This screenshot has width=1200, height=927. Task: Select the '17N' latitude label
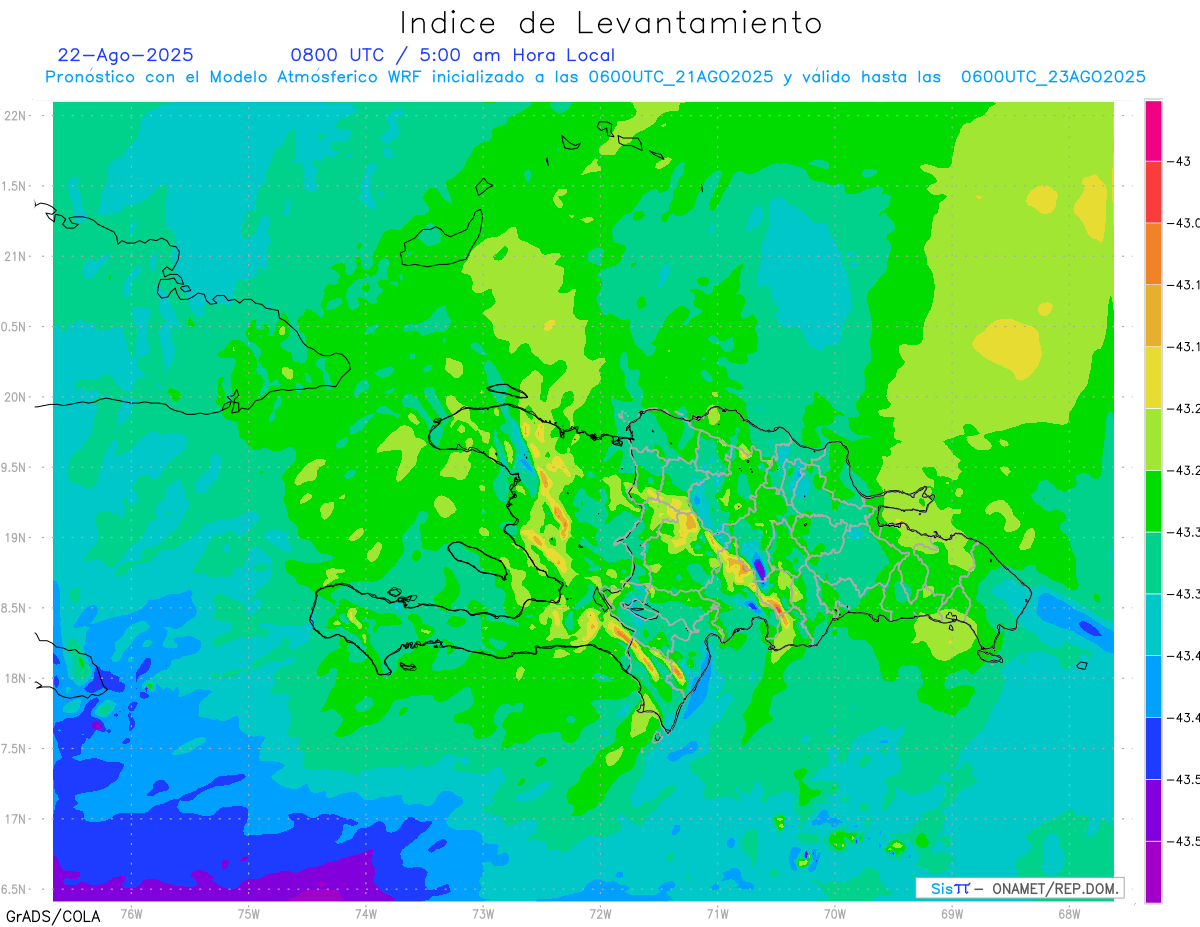pyautogui.click(x=15, y=819)
